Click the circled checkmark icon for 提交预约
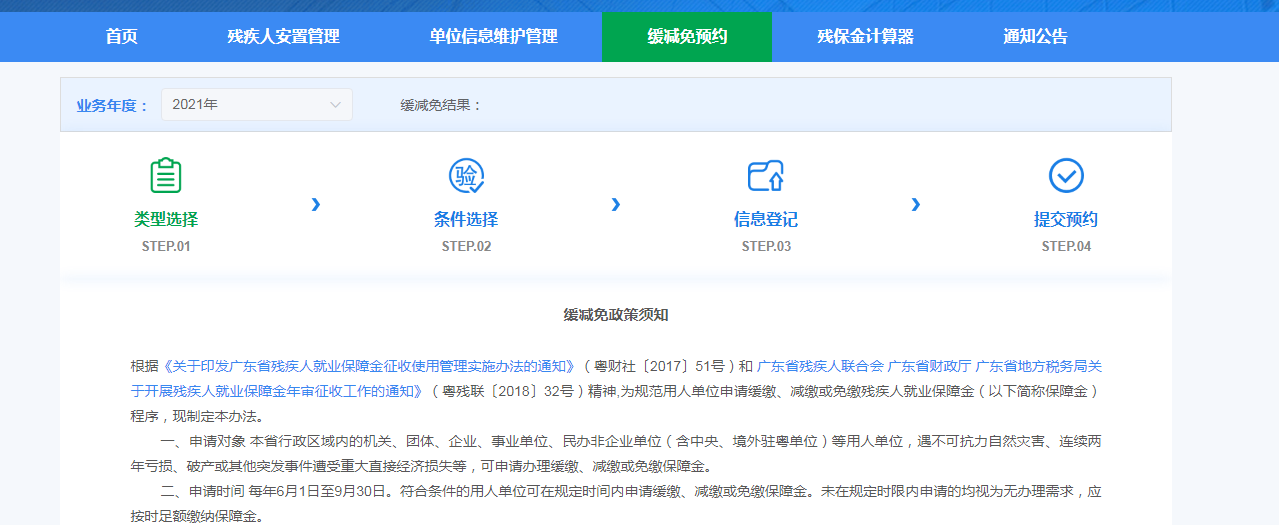This screenshot has height=525, width=1279. click(1066, 176)
